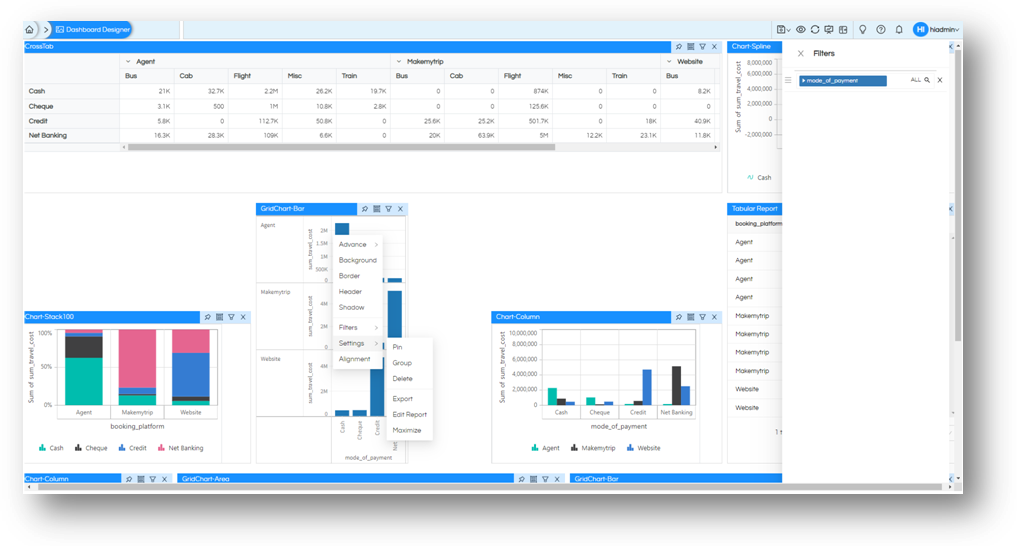This screenshot has width=1017, height=546.
Task: Pin the middle Chart-Column panel with legend
Action: [x=678, y=317]
